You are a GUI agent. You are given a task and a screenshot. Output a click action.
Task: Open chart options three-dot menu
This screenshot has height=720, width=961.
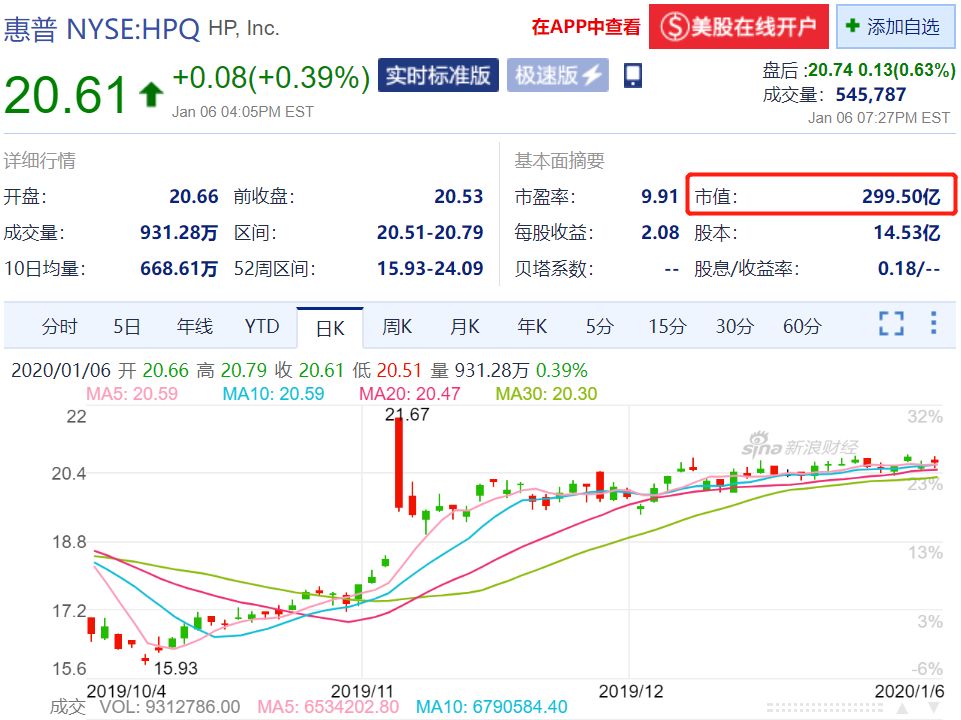[x=933, y=323]
